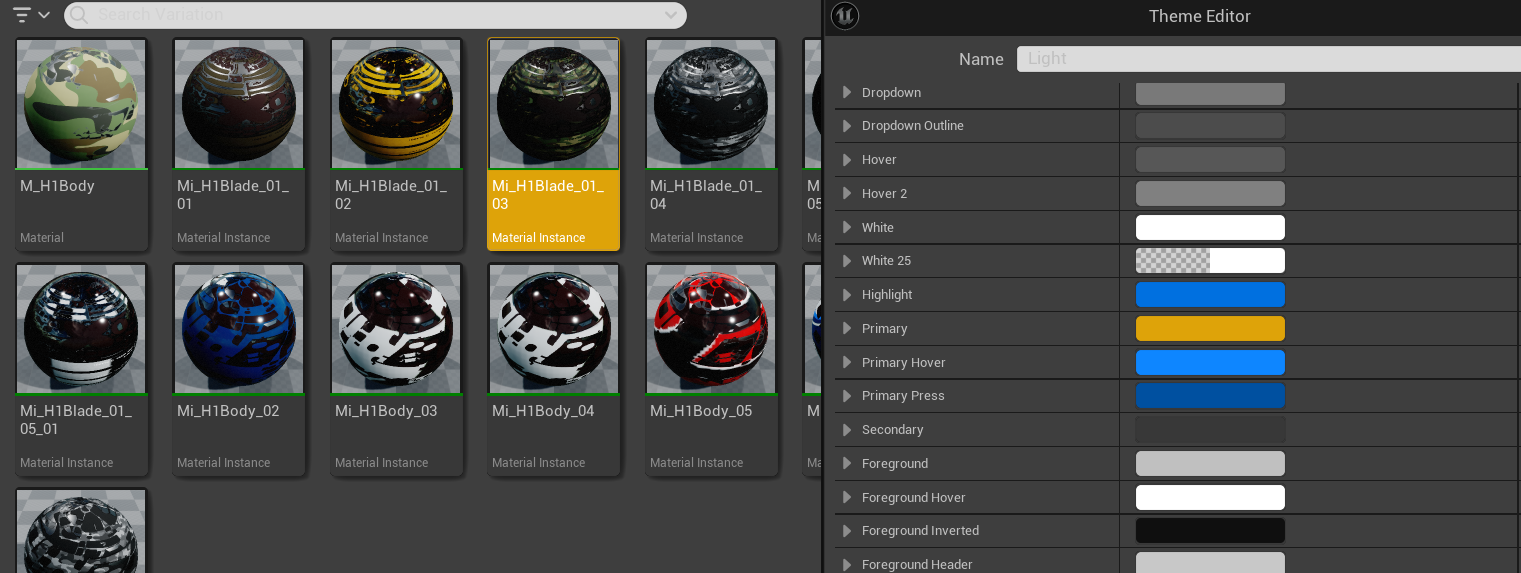Click the Mi_H1Blade_01_04 asset name

pyautogui.click(x=706, y=195)
